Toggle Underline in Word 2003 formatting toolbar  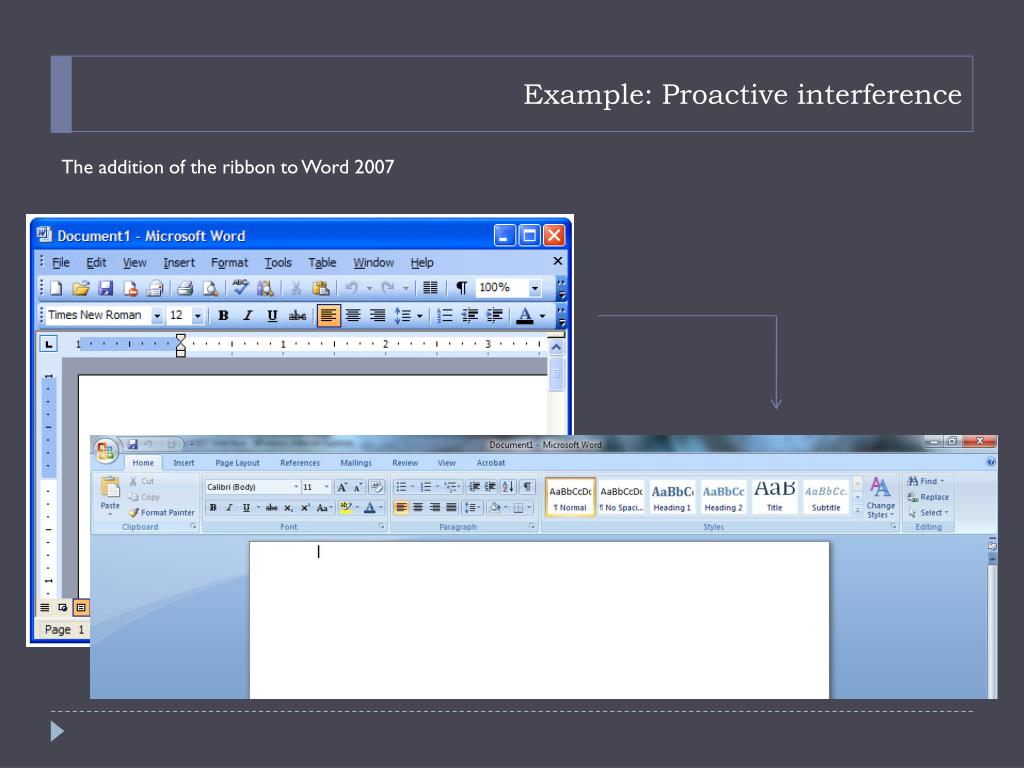[x=272, y=316]
